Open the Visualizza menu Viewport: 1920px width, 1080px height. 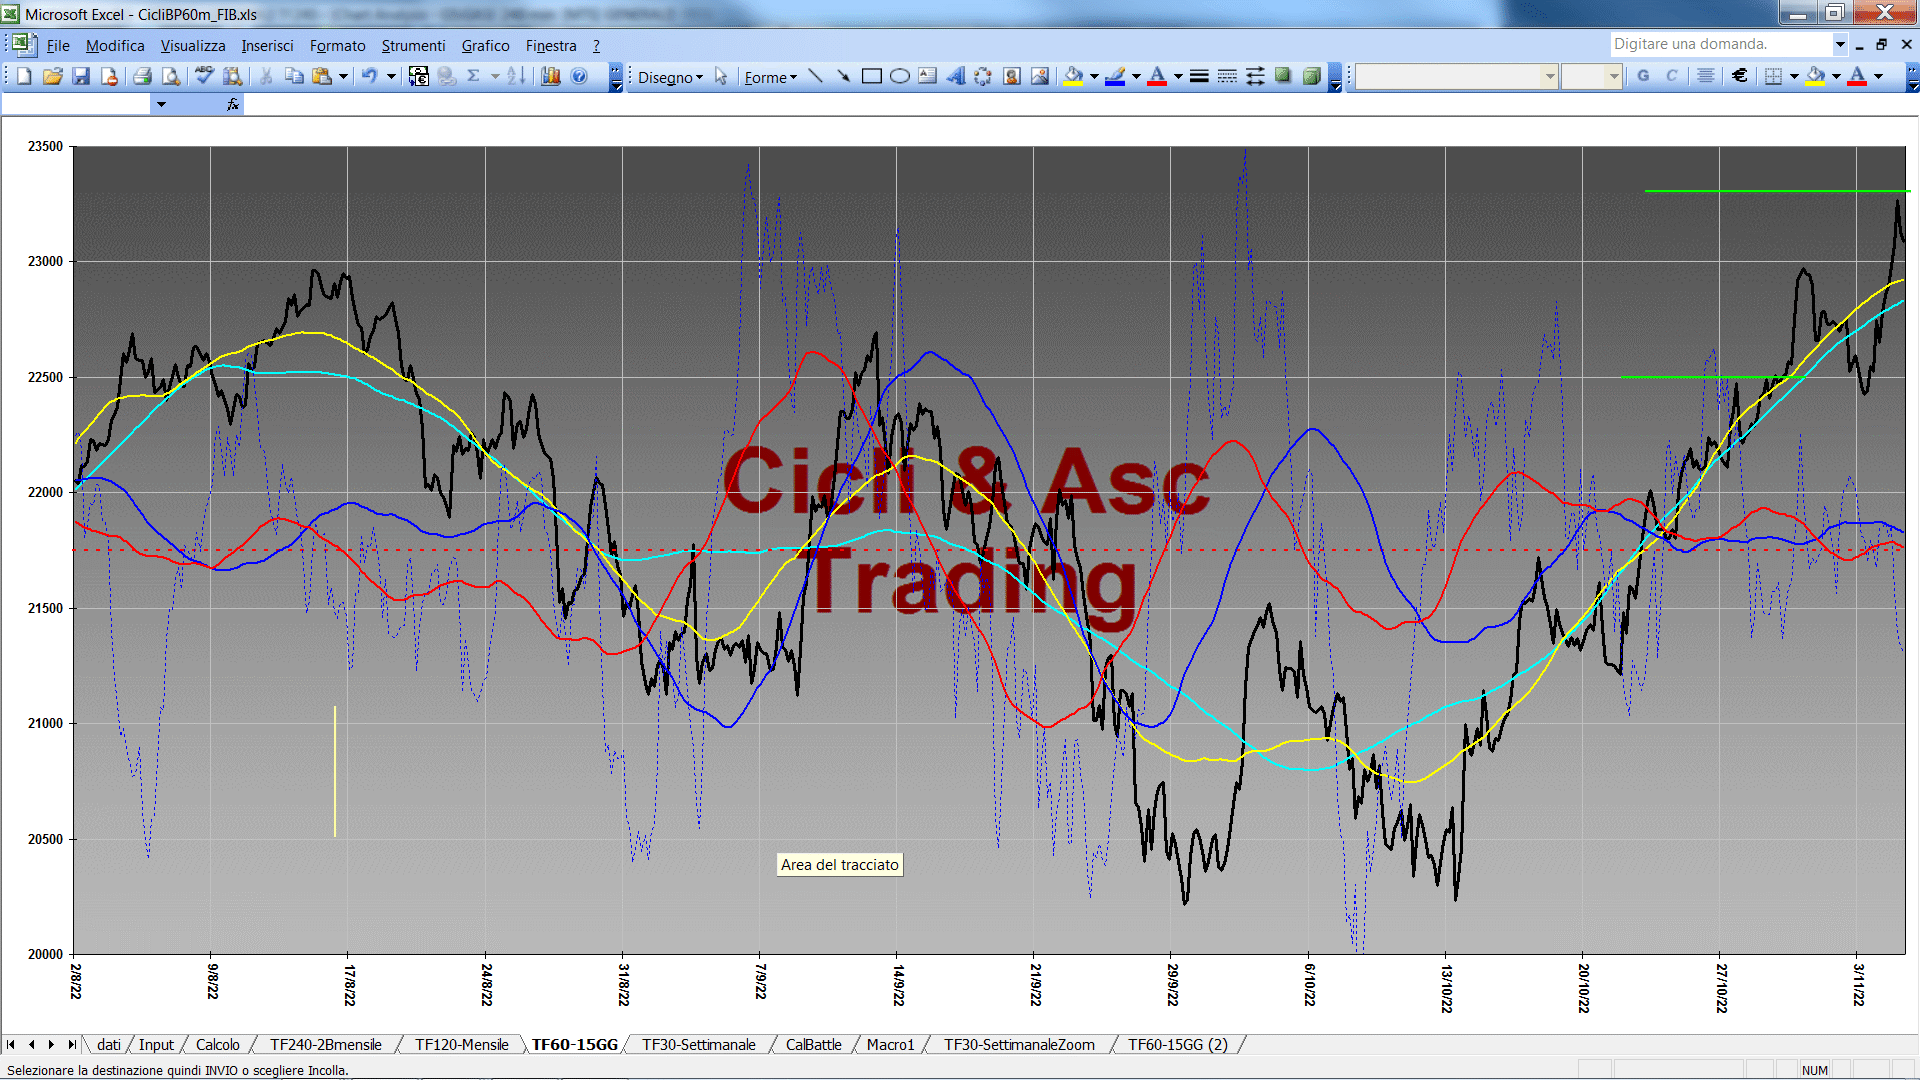193,46
